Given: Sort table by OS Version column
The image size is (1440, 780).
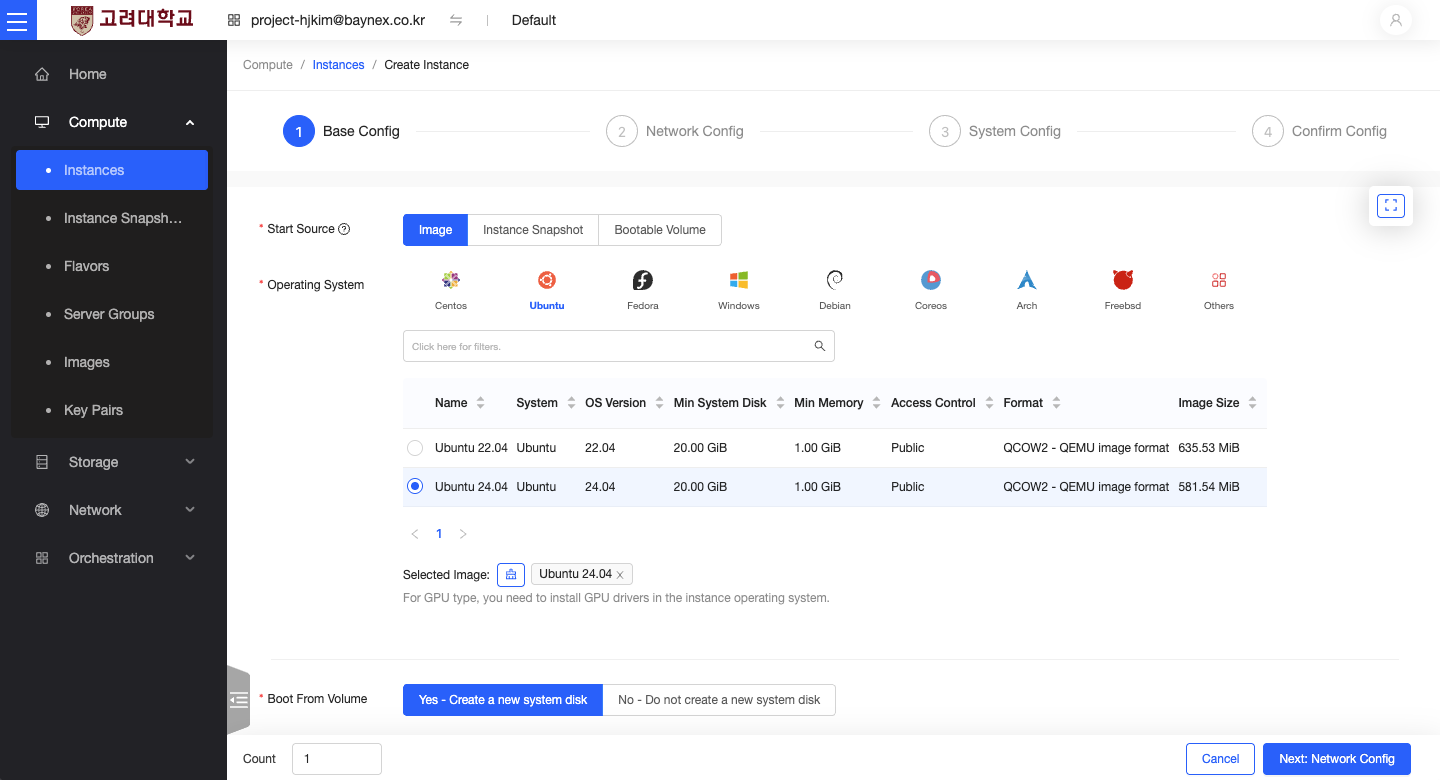Looking at the screenshot, I should coord(660,403).
